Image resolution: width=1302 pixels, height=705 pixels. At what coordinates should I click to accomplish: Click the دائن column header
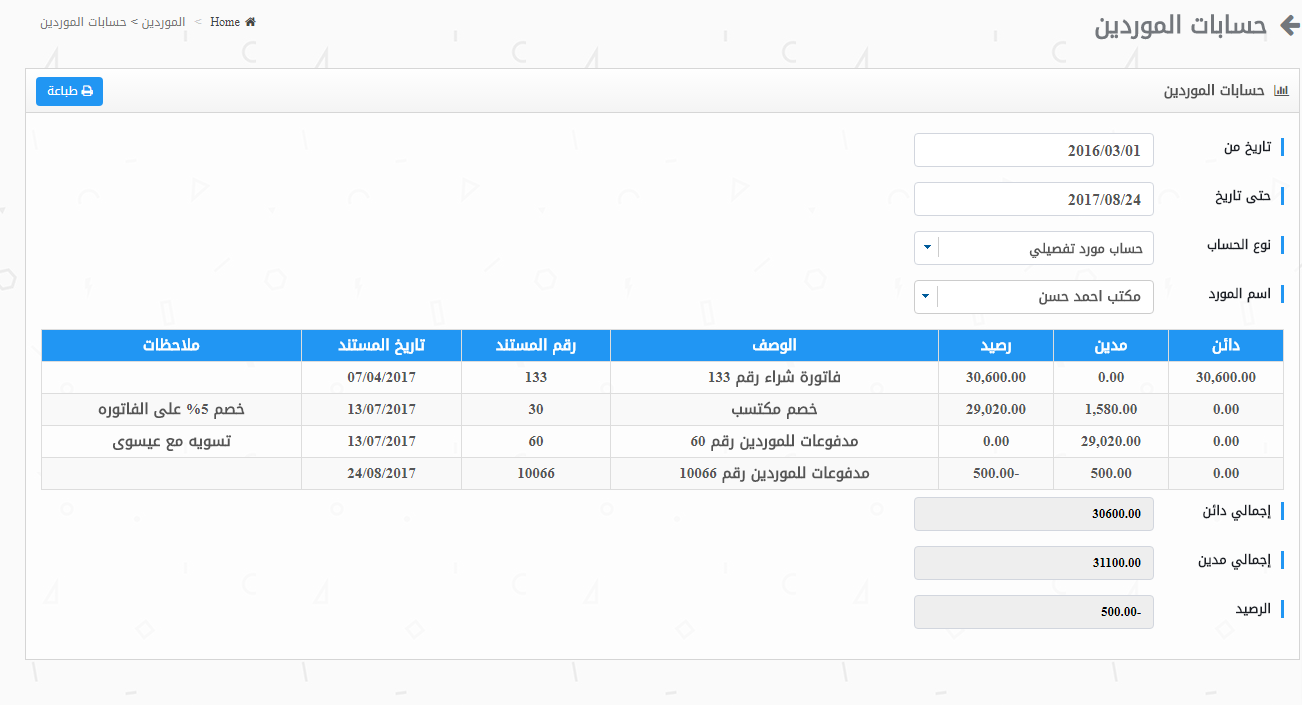[1225, 346]
